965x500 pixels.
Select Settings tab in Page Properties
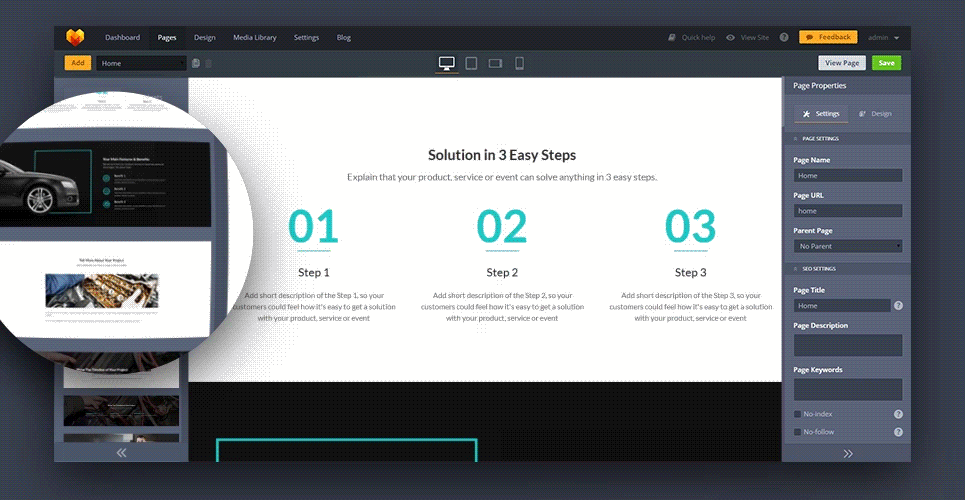(821, 114)
